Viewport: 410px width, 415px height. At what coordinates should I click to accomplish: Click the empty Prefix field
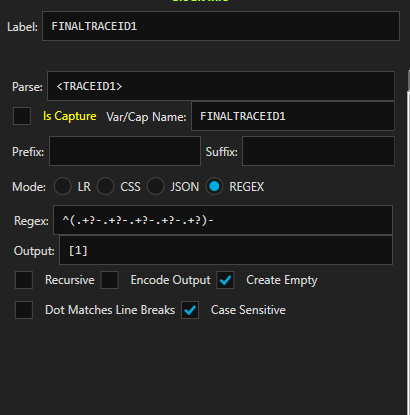[125, 151]
